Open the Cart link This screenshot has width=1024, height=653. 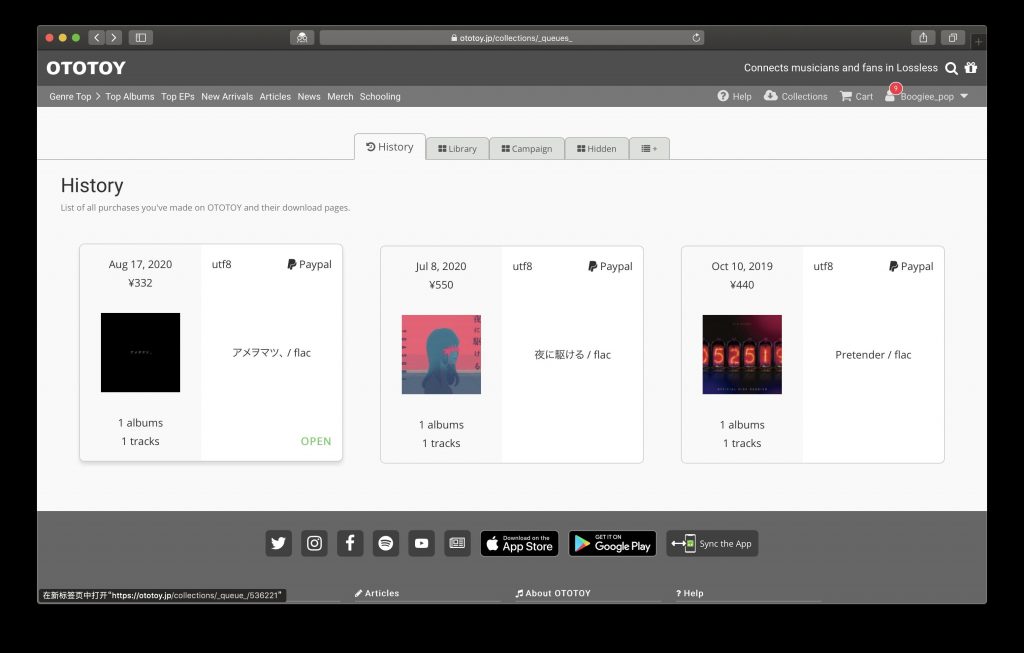856,97
